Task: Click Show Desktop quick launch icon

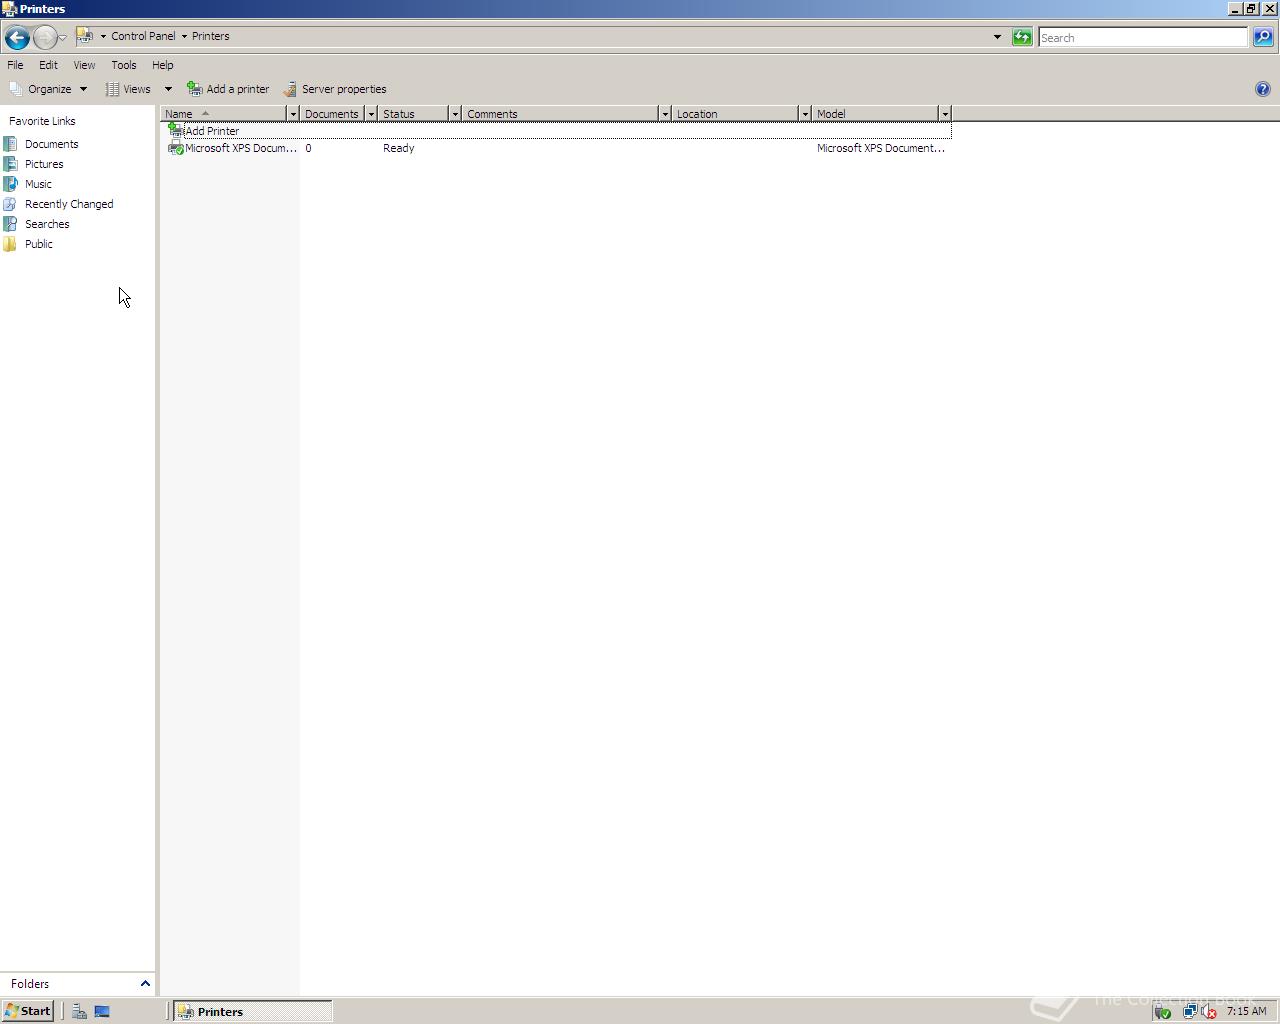Action: point(102,1011)
